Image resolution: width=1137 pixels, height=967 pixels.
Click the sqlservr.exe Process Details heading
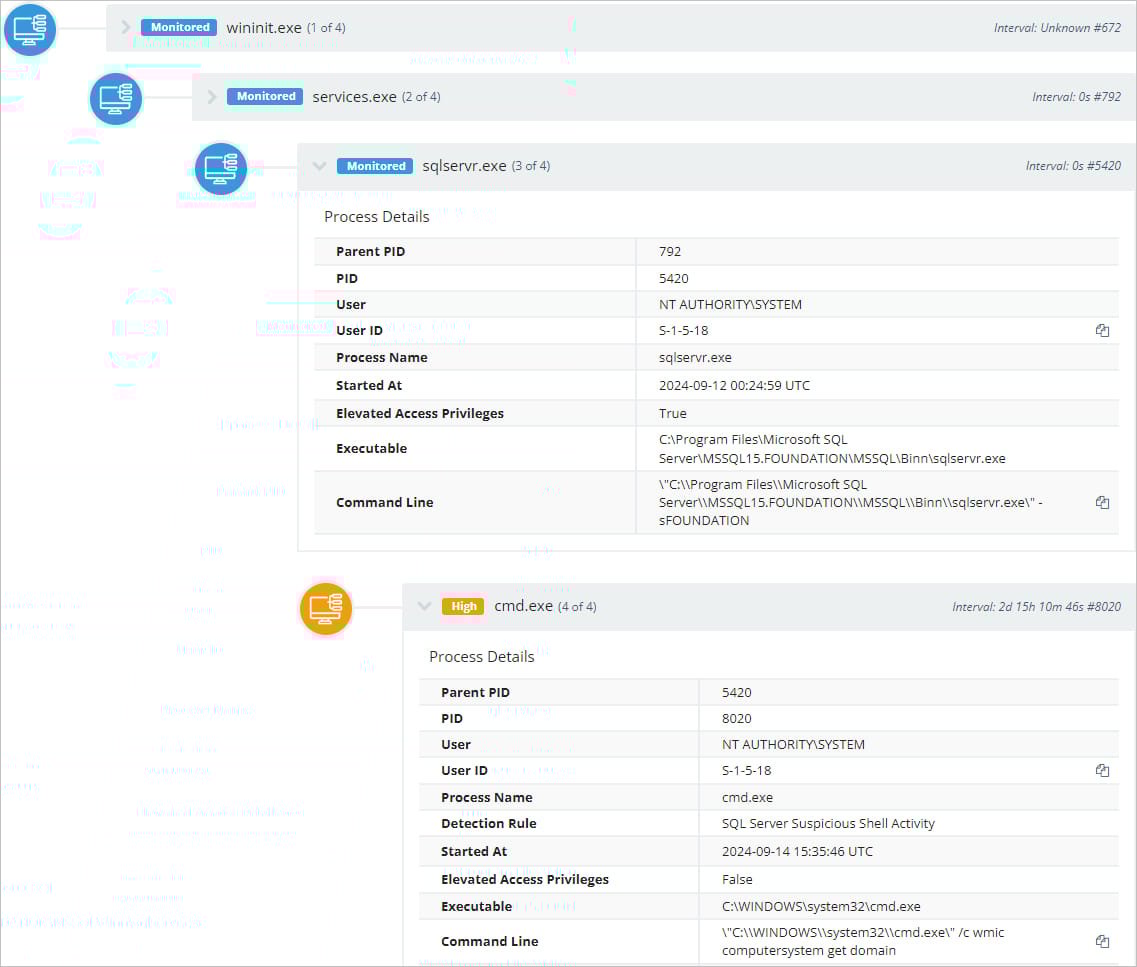click(376, 217)
